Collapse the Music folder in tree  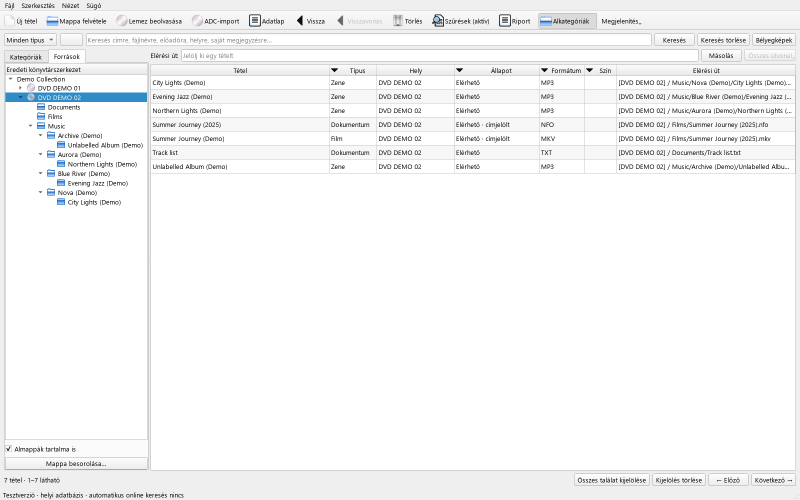(x=31, y=126)
